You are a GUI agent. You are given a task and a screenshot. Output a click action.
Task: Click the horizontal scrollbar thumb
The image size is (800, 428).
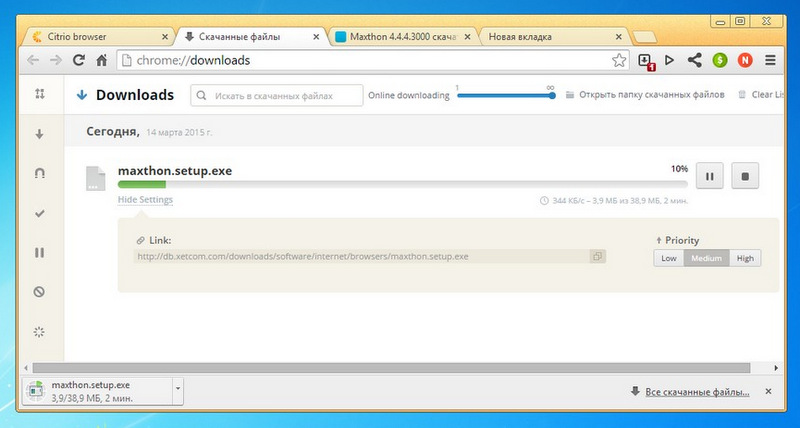tap(391, 368)
